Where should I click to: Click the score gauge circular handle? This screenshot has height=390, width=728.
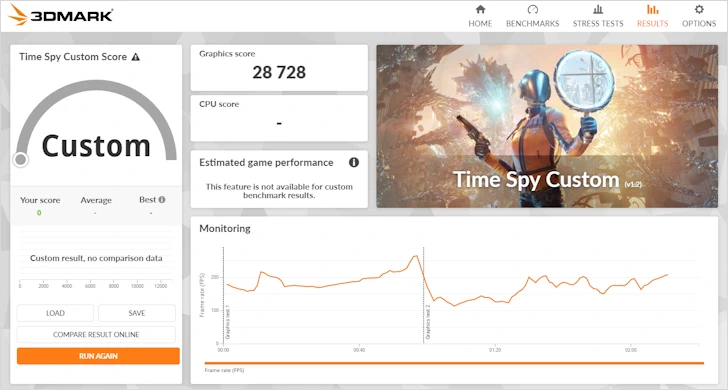click(x=20, y=160)
